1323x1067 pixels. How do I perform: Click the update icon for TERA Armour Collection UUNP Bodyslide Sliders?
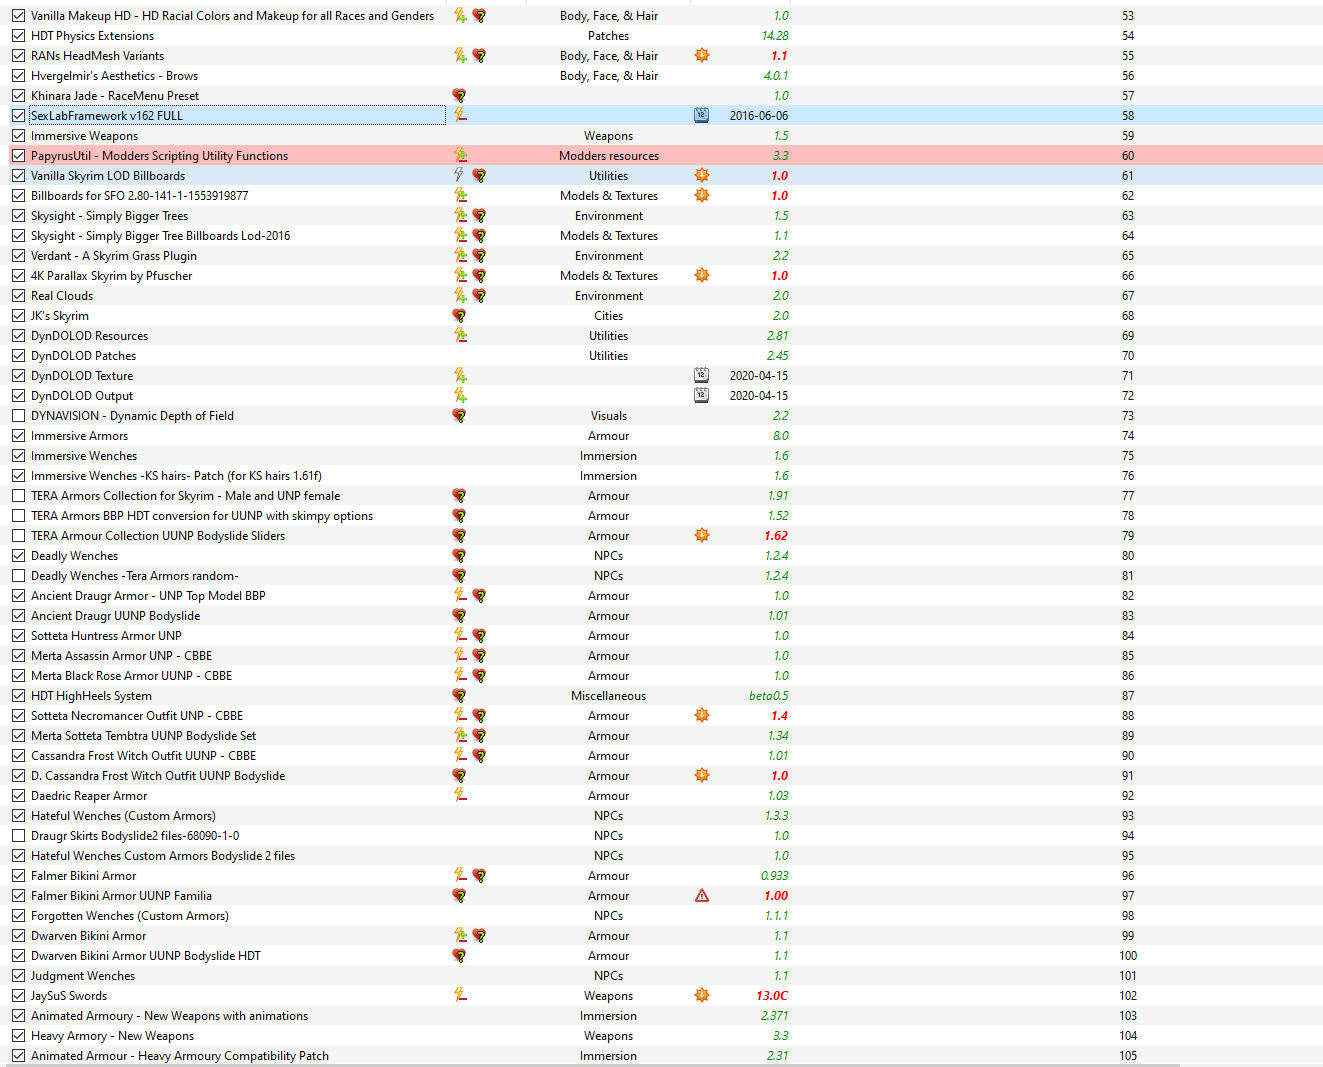pos(702,535)
